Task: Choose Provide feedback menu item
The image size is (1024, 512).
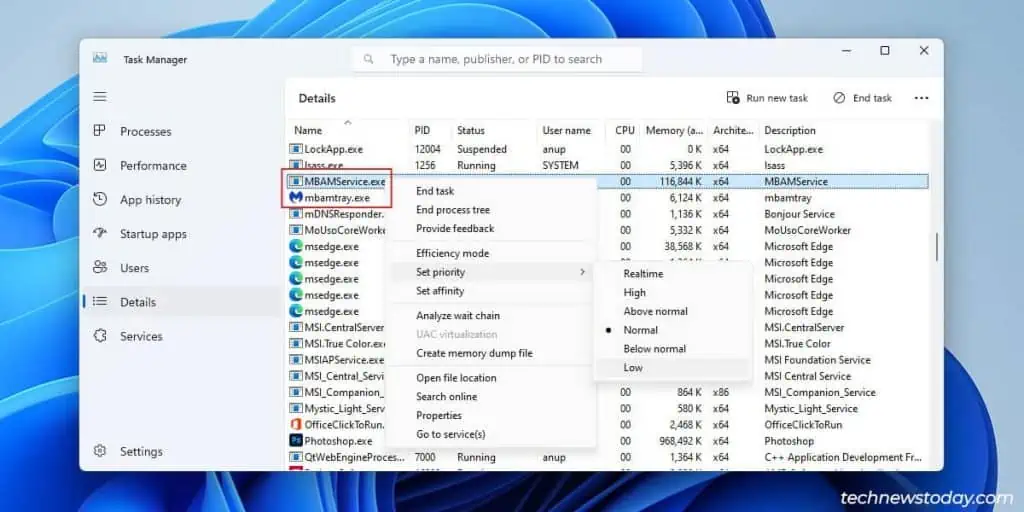Action: click(x=491, y=229)
